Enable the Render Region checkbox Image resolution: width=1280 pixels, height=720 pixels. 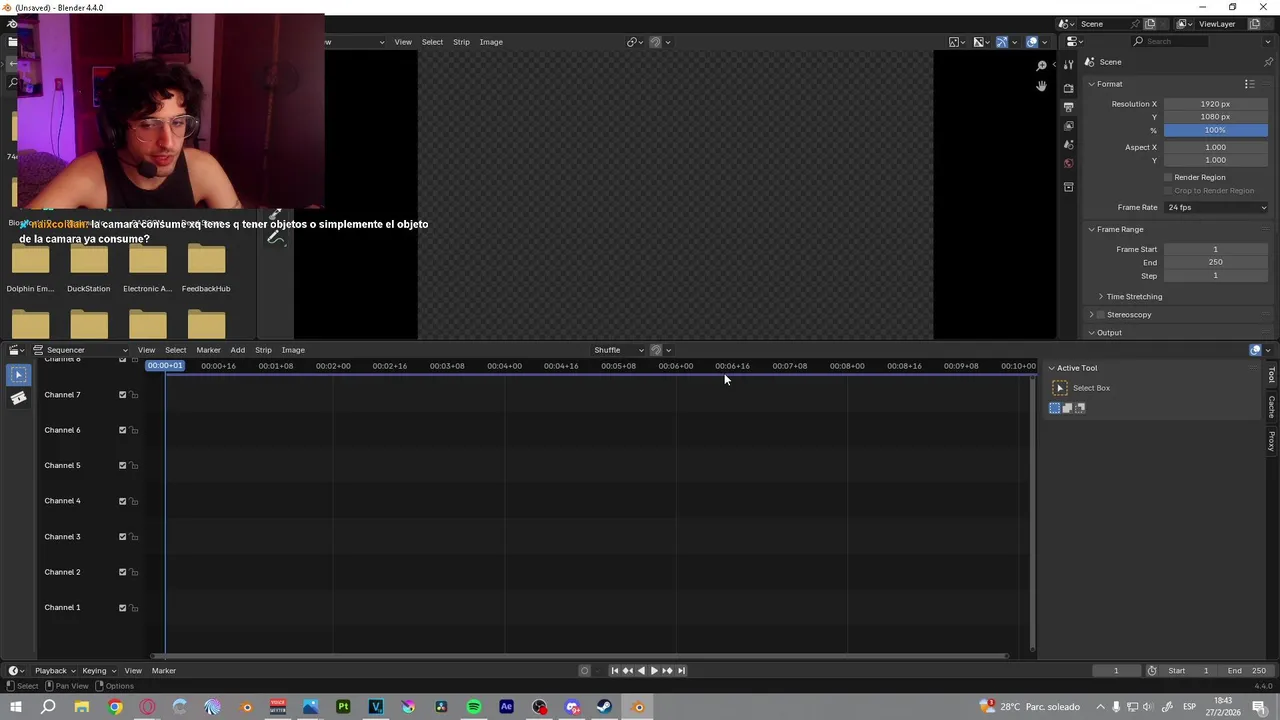pos(1167,177)
